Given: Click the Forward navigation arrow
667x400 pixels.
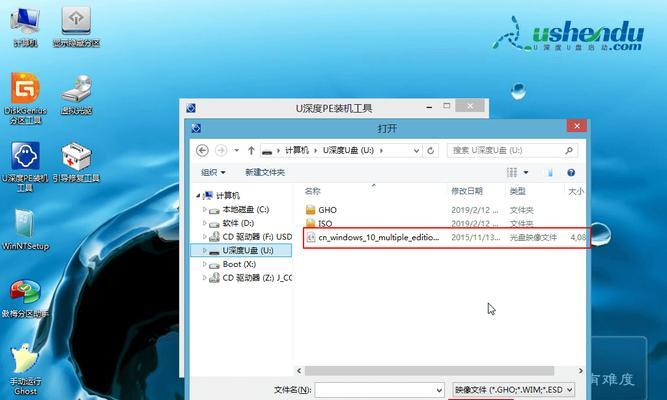Looking at the screenshot, I should click(x=221, y=150).
